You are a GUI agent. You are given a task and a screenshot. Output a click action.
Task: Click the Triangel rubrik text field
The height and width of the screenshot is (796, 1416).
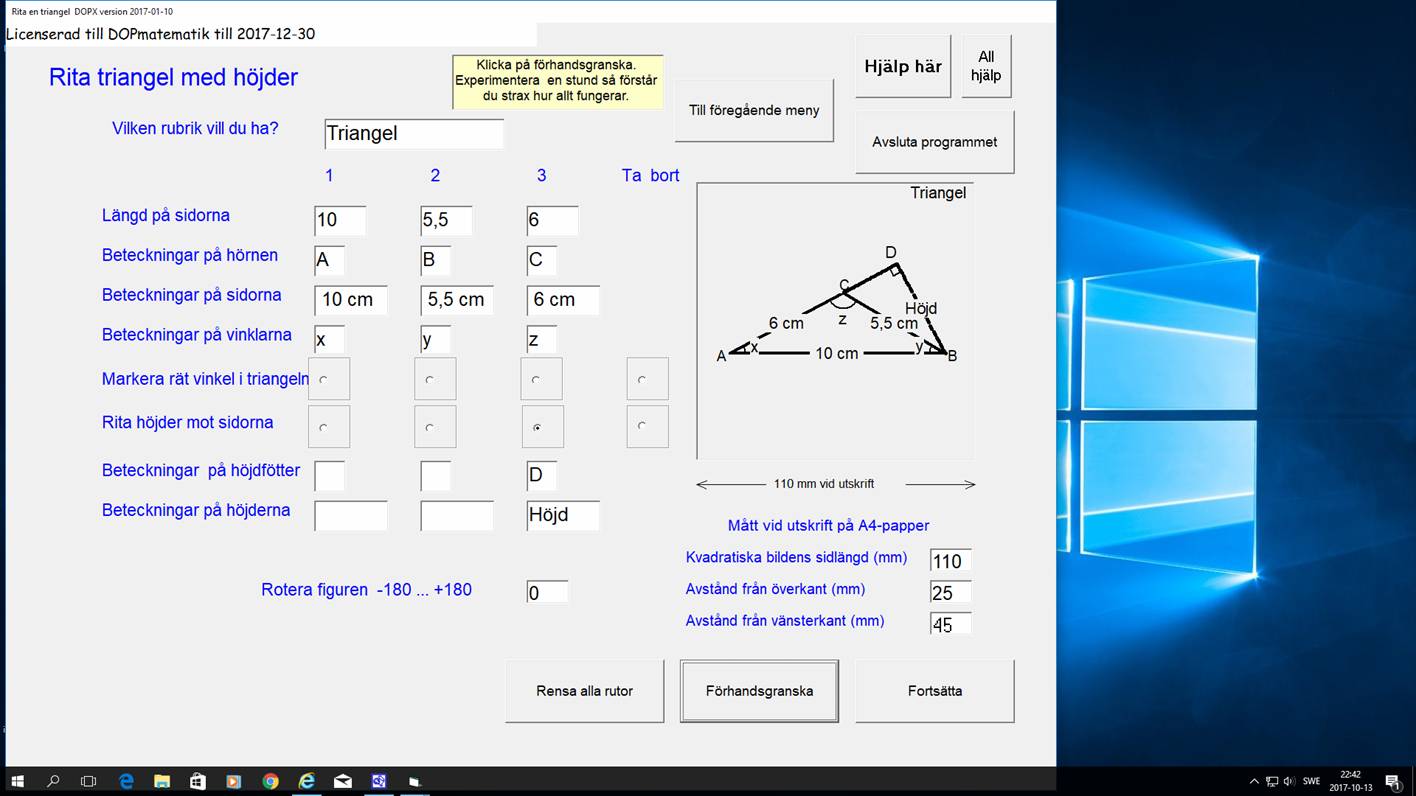tap(413, 134)
